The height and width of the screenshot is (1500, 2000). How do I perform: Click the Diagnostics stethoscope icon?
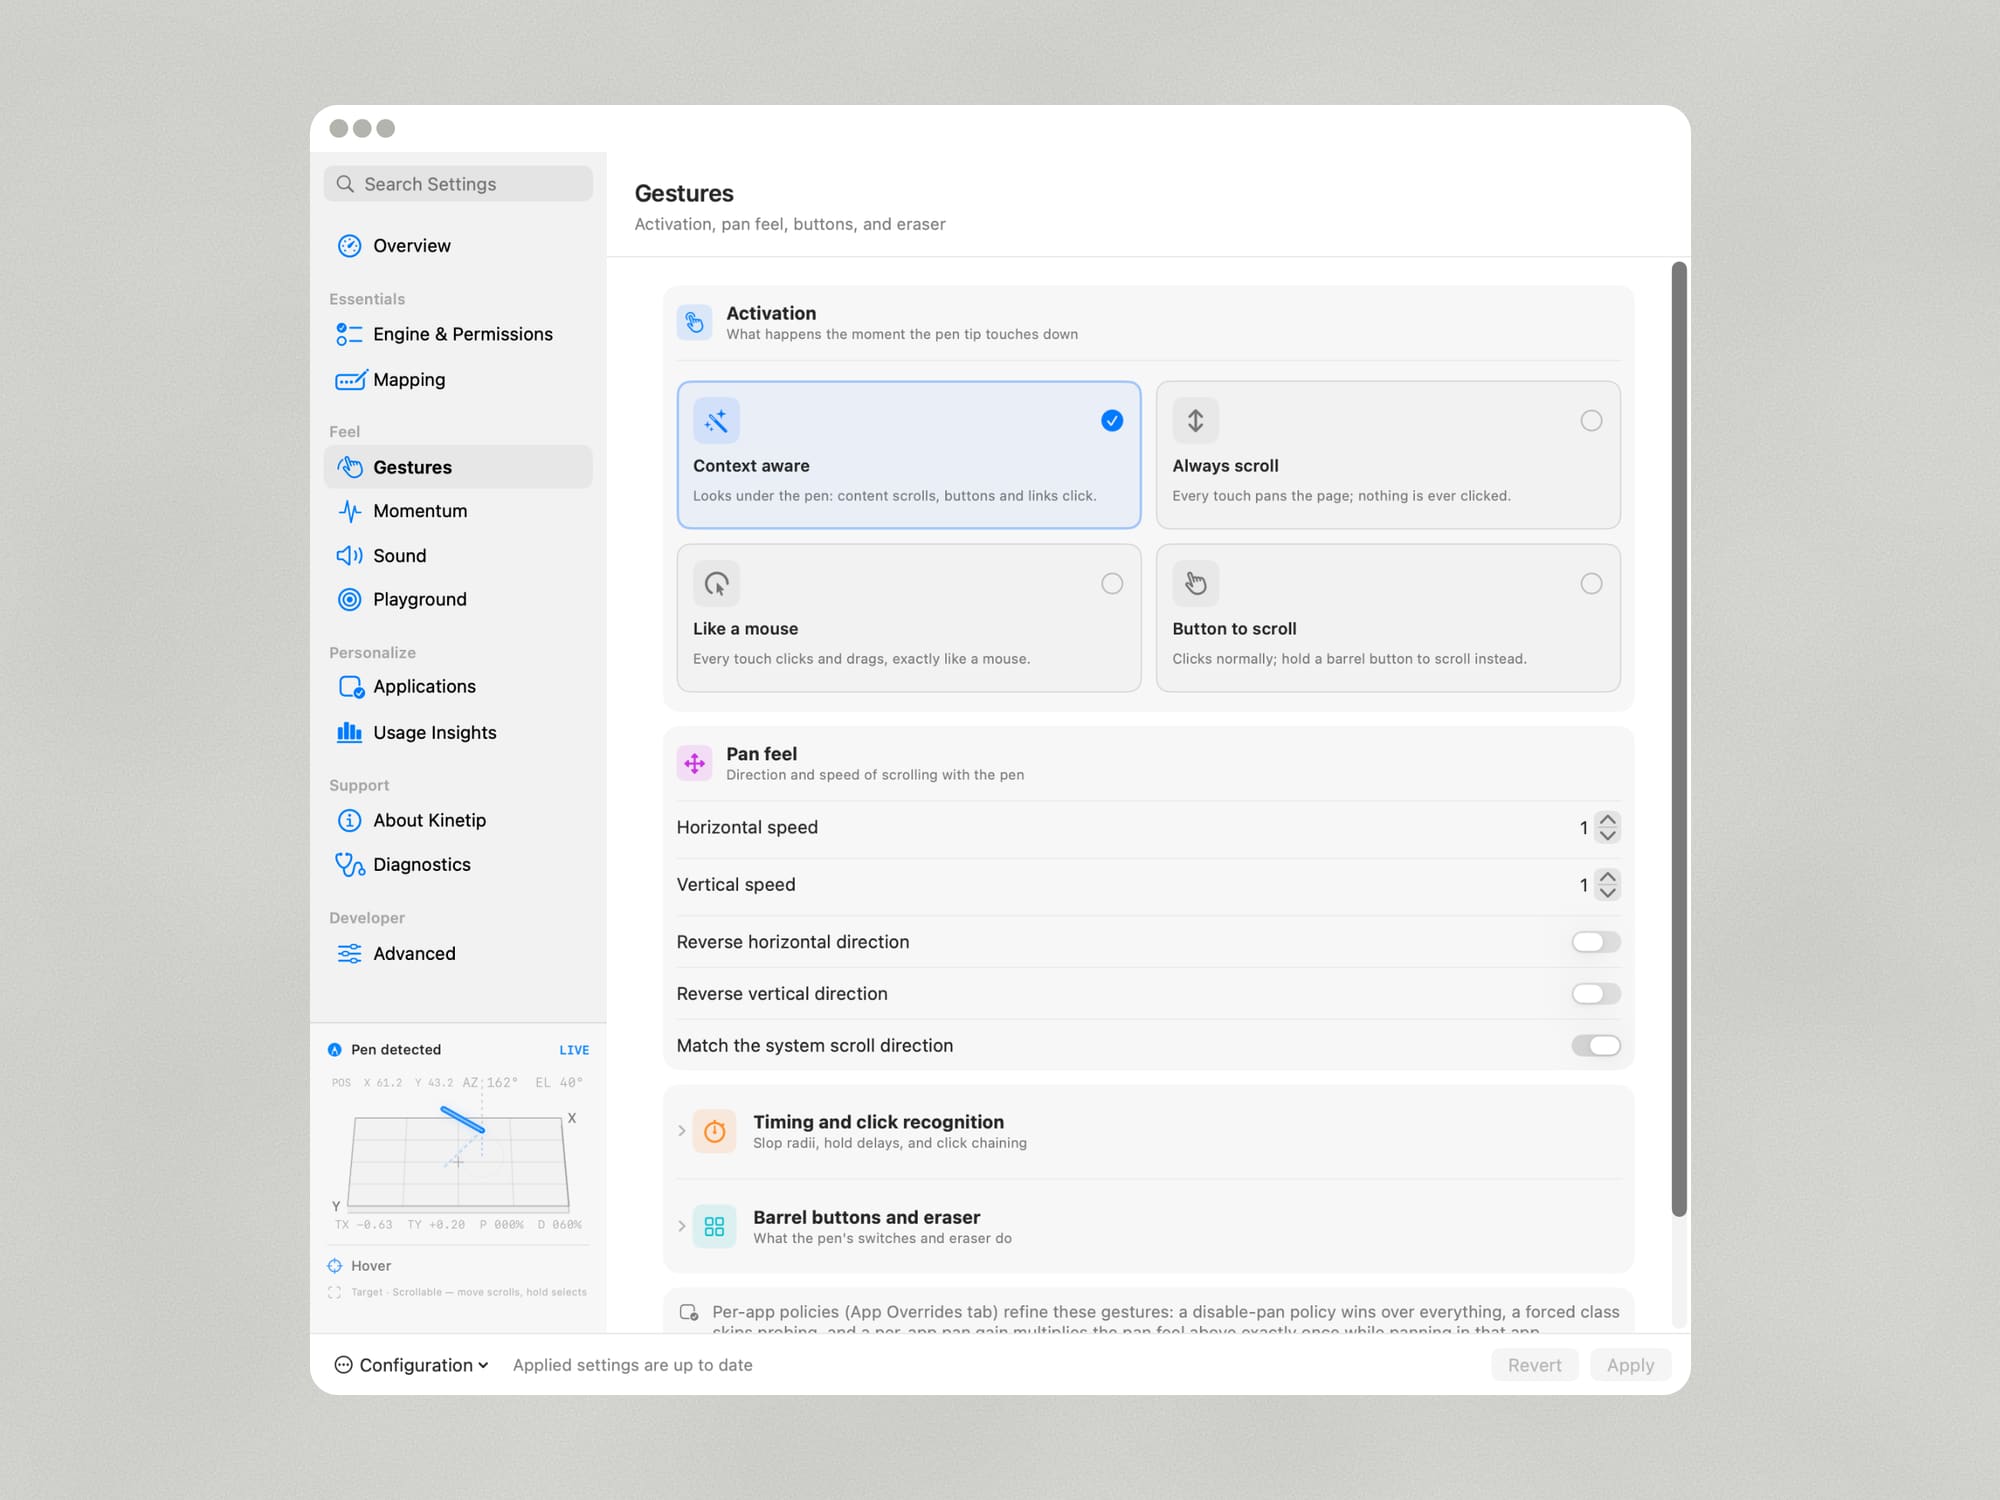point(350,865)
